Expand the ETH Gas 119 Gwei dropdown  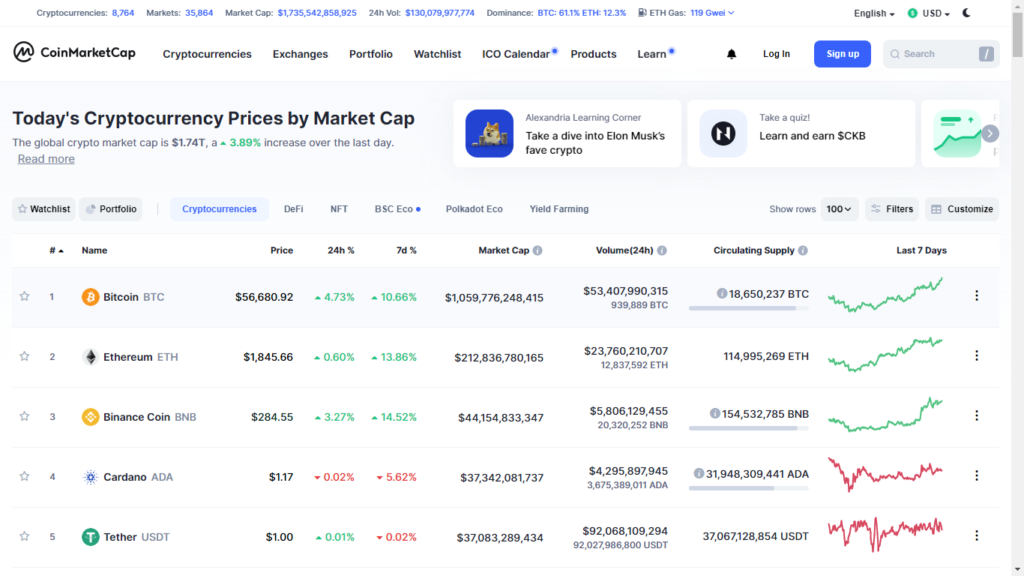pos(712,12)
